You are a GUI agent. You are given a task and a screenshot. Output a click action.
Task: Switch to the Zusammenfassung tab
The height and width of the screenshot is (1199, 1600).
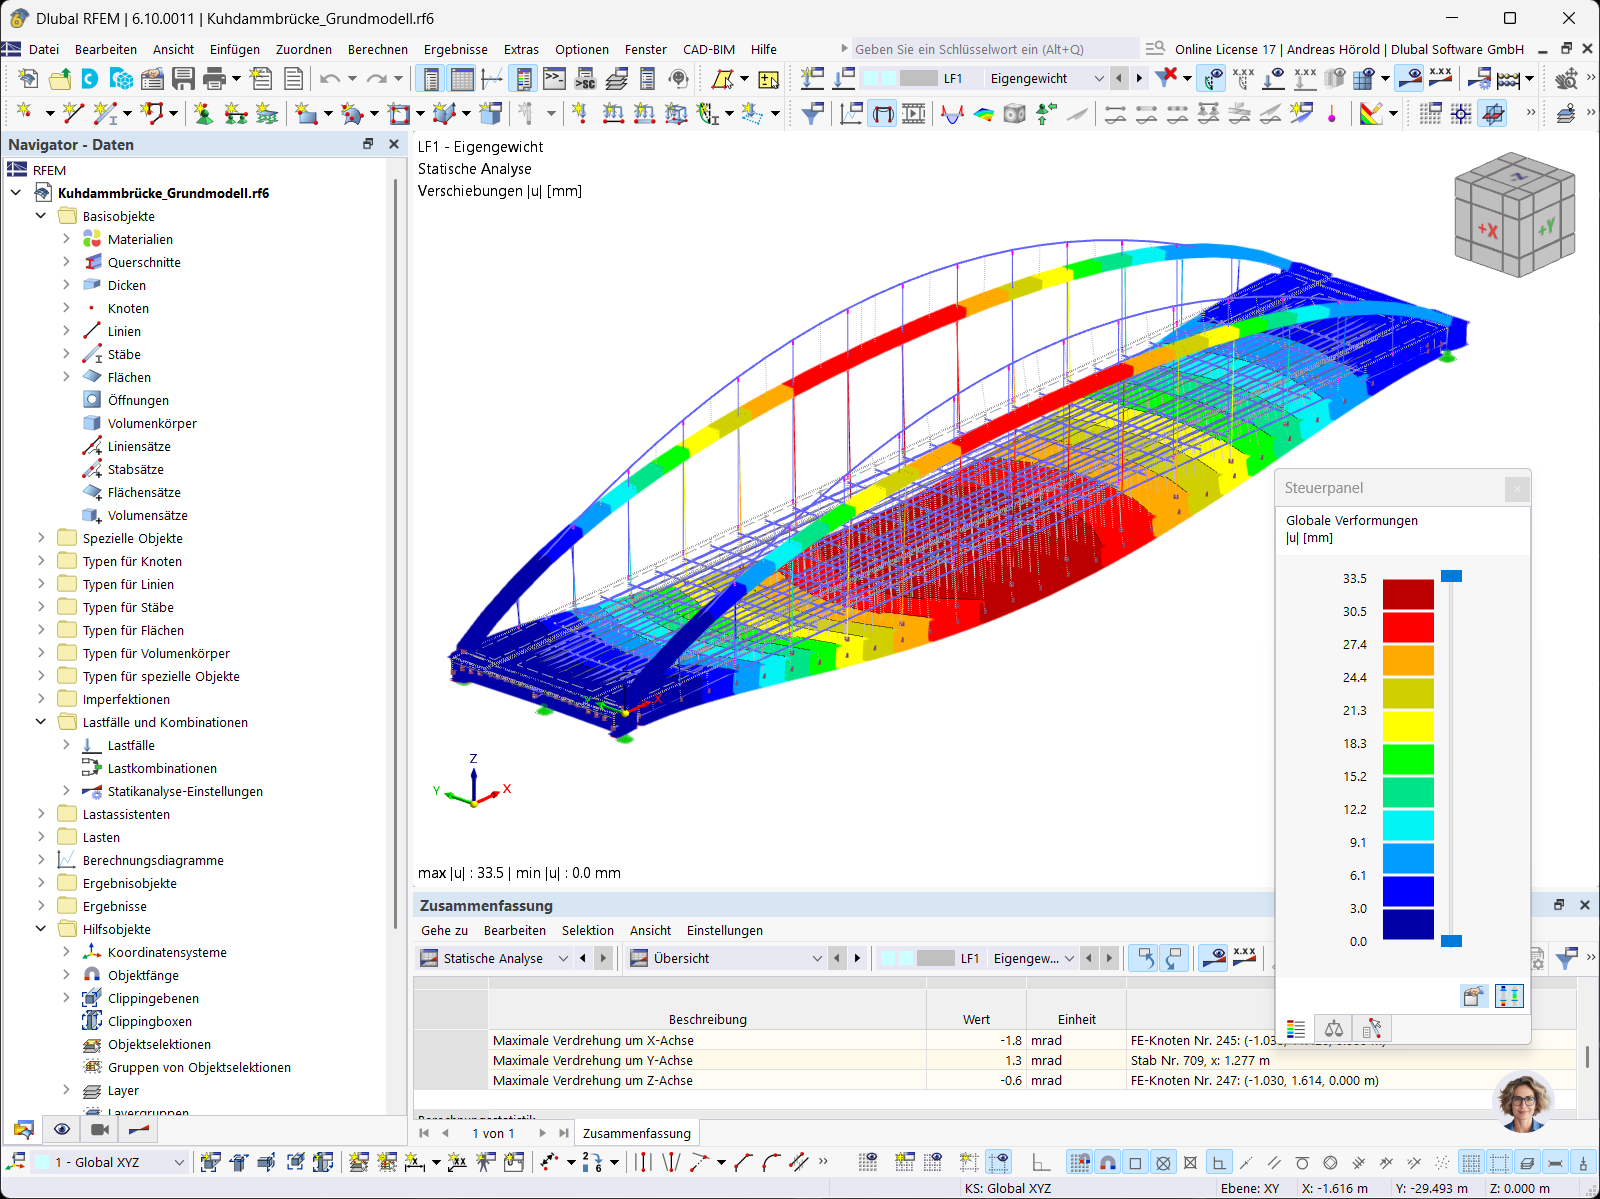(637, 1133)
